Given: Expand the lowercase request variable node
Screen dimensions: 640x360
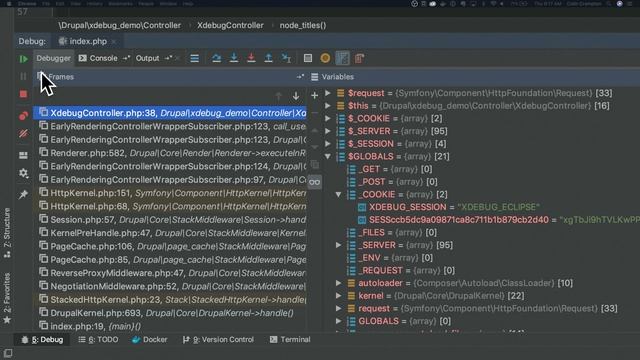Looking at the screenshot, I should pos(338,308).
